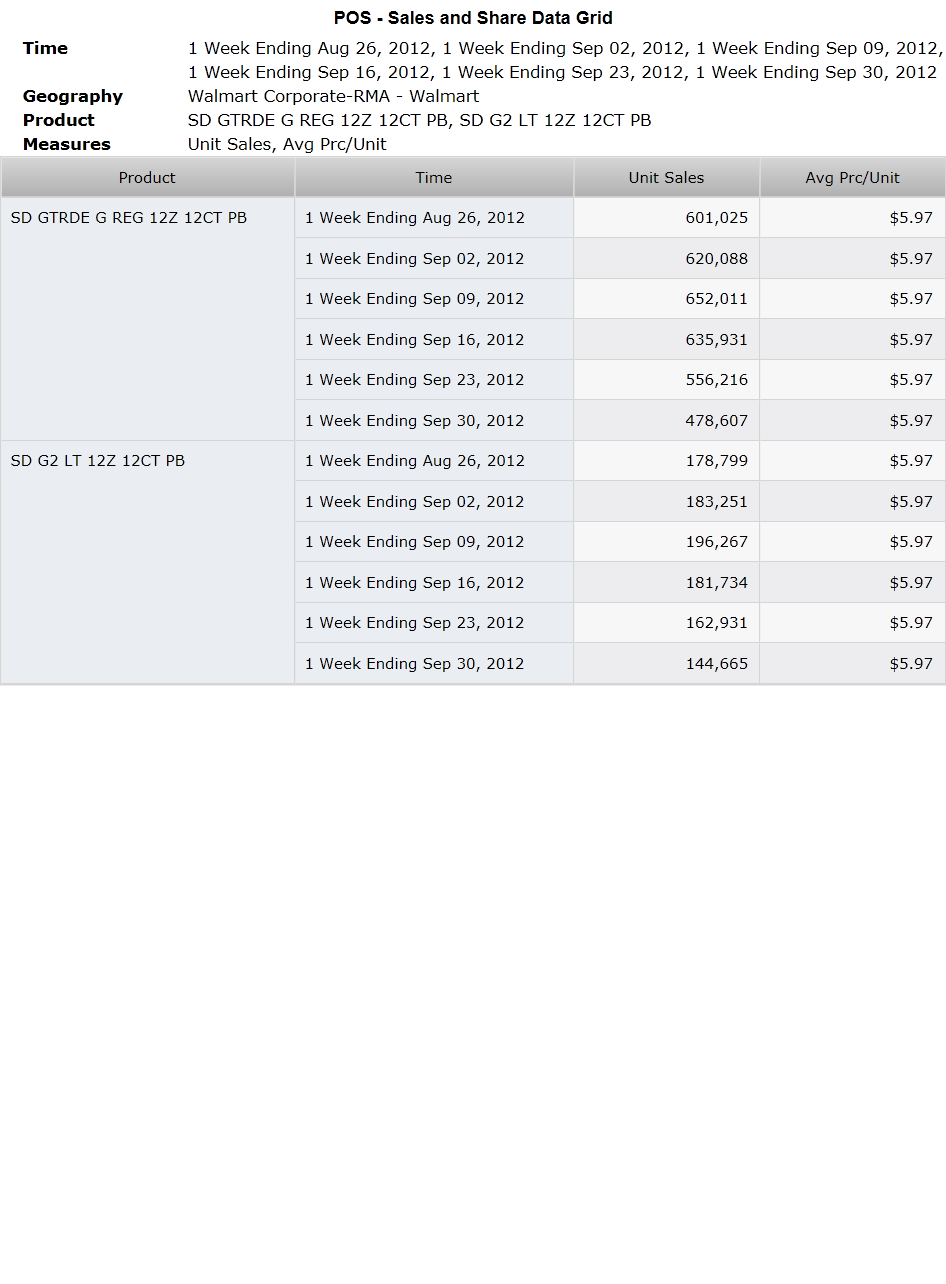Select unit sales value 196,267
Screen dimensions: 946x1284
coord(666,542)
